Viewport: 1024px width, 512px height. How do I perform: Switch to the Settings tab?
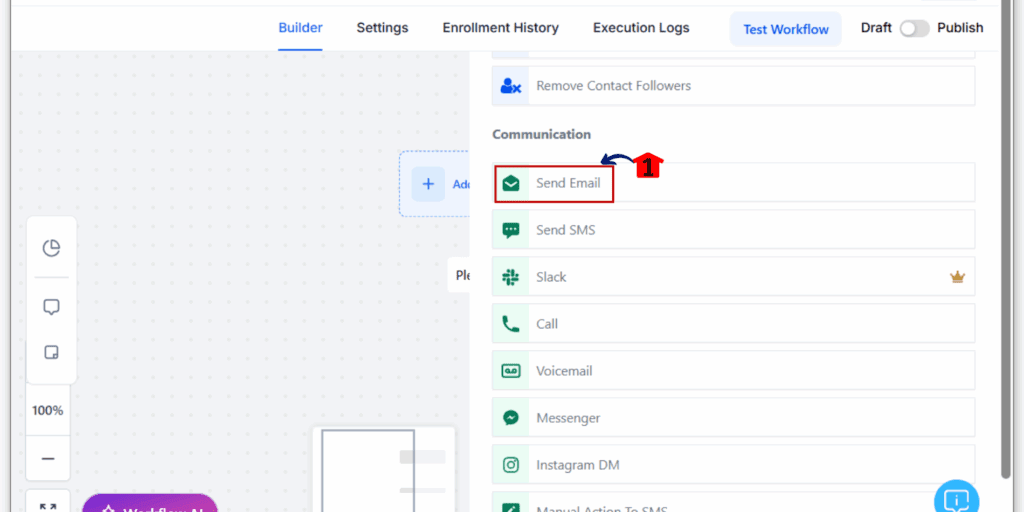[x=382, y=28]
